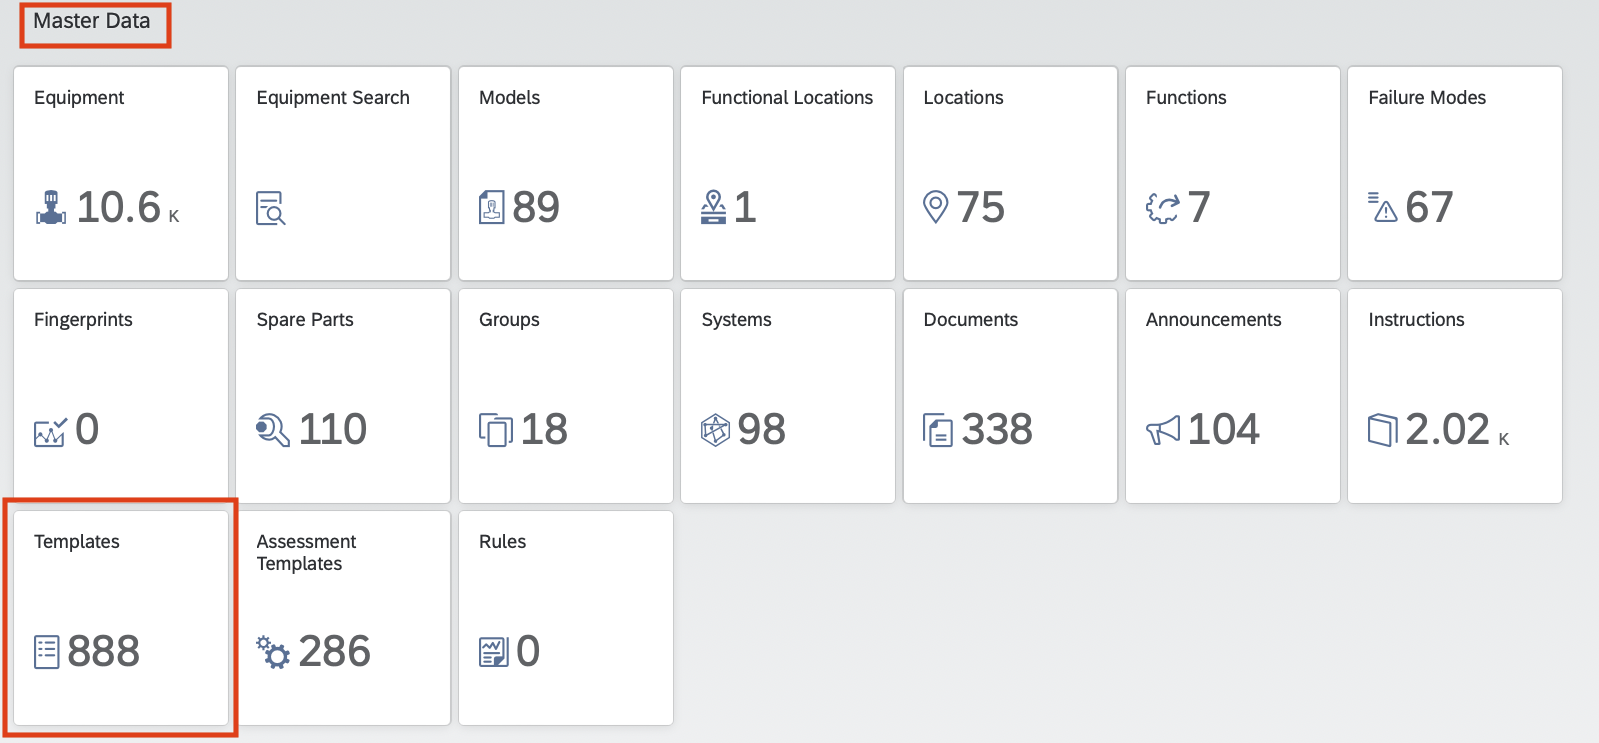Click the Functions gear cycle icon
1599x743 pixels.
(1162, 208)
